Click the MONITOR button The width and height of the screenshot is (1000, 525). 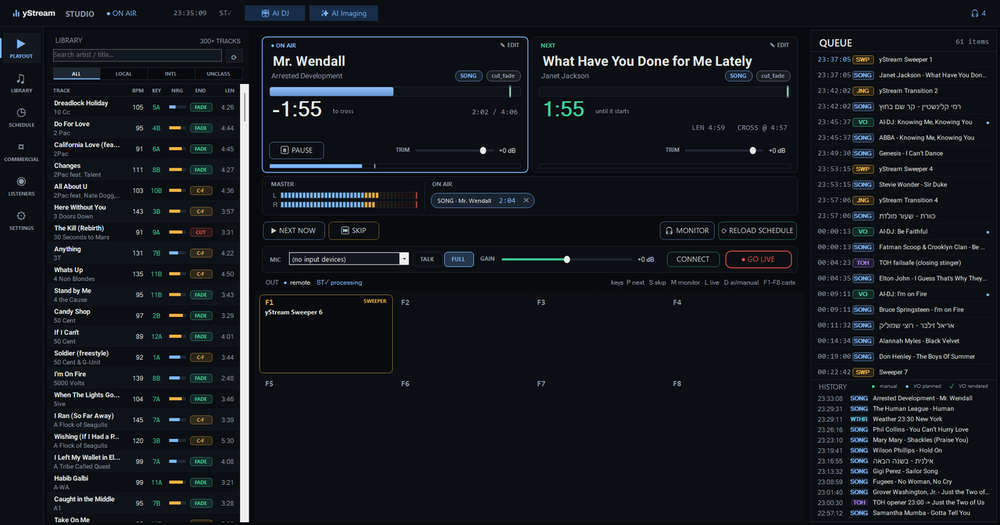687,230
